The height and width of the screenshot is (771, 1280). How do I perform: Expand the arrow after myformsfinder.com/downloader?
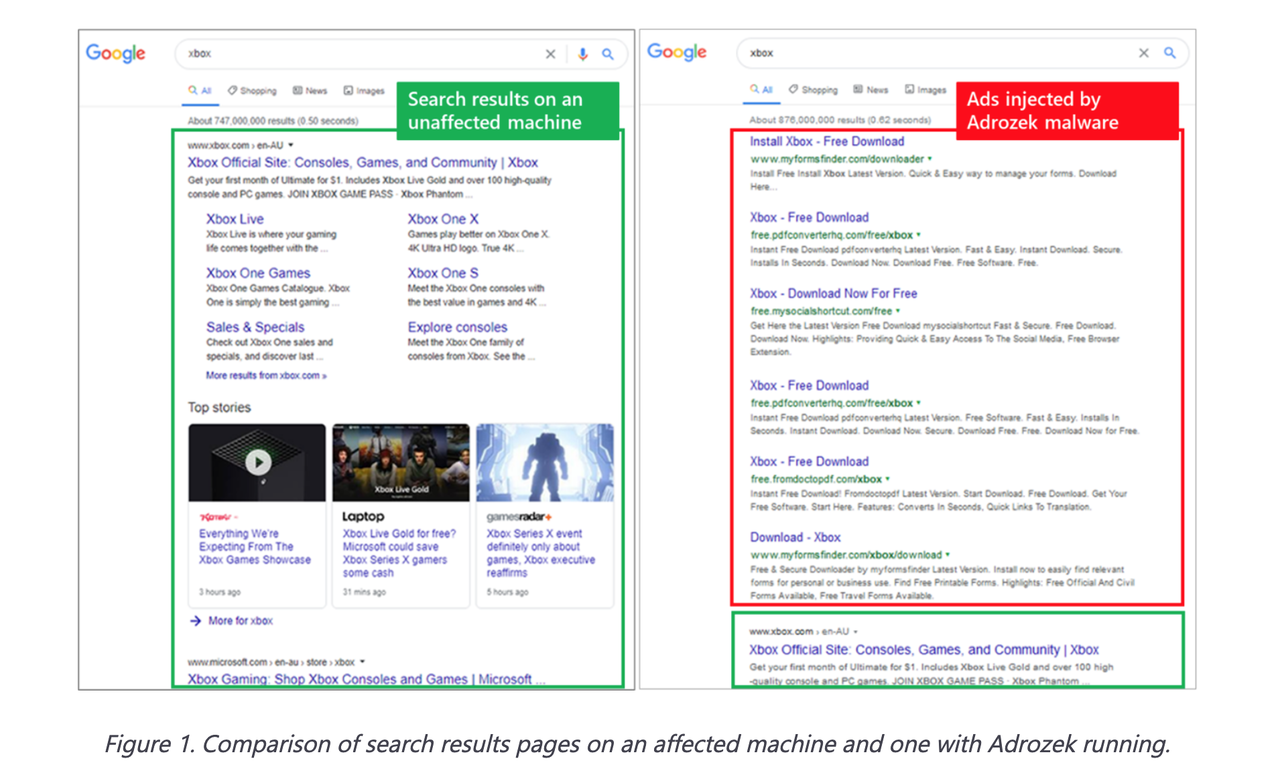(930, 159)
